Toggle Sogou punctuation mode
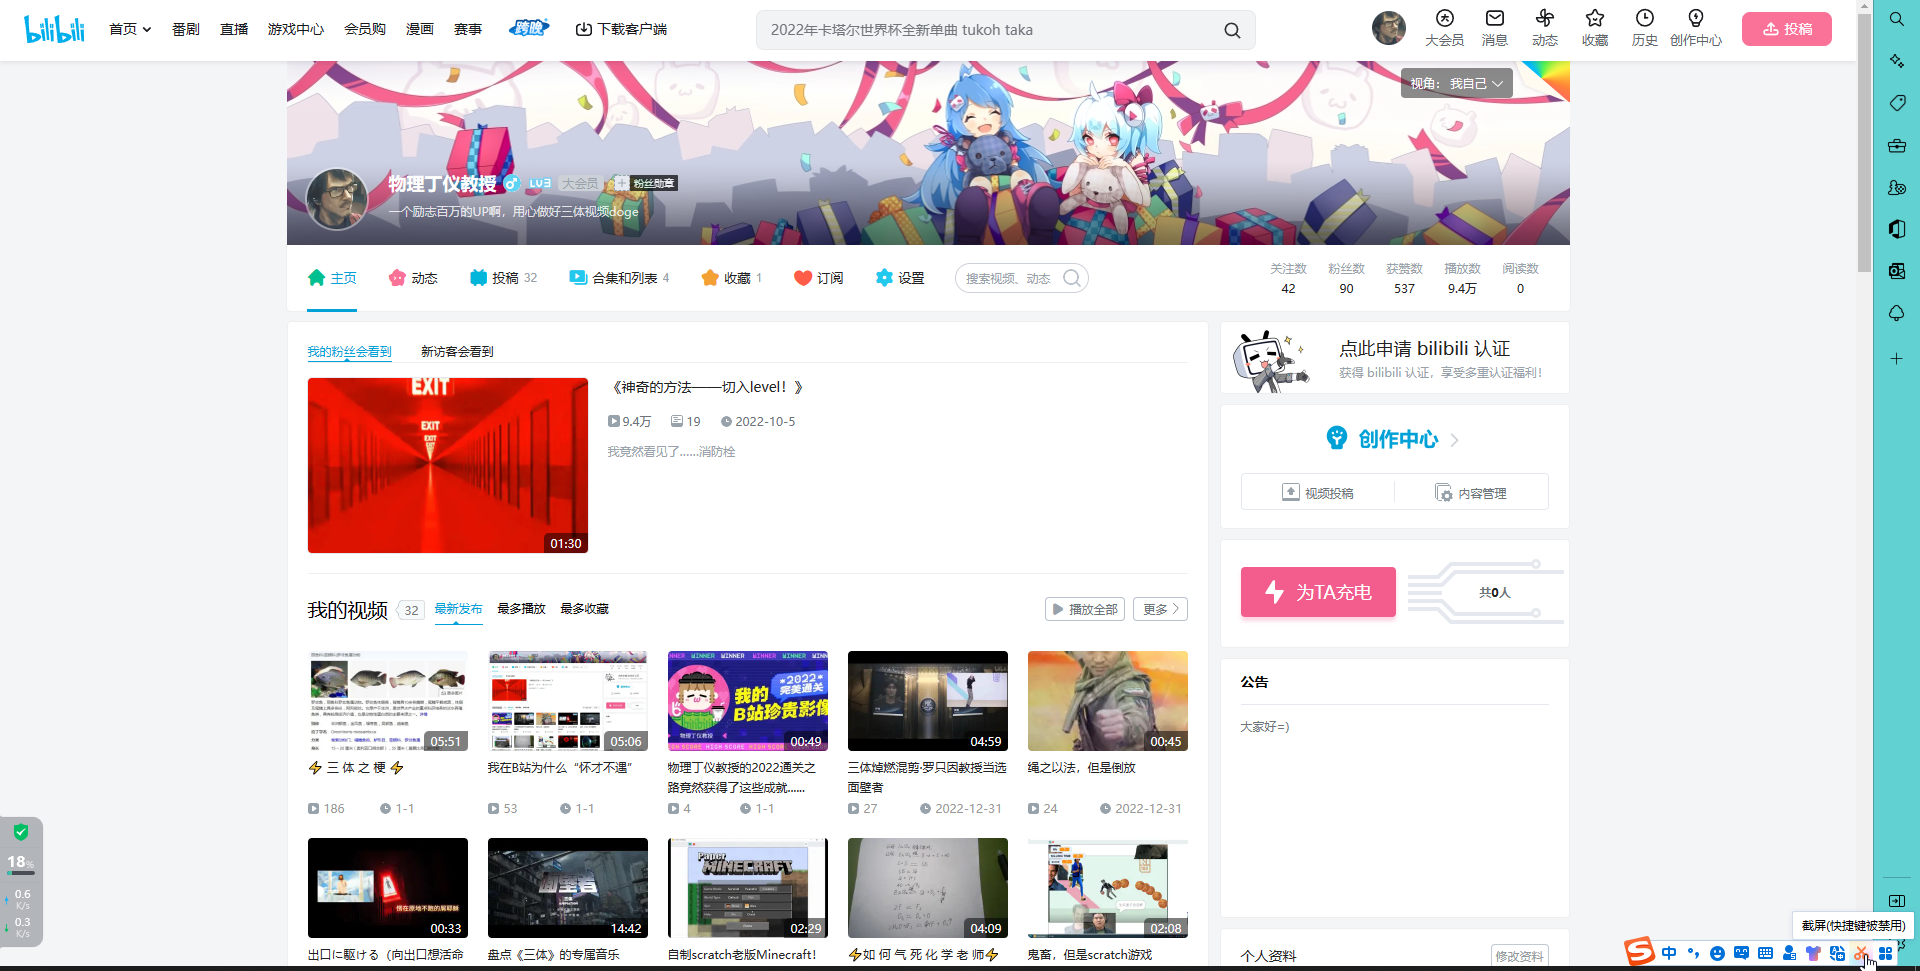Image resolution: width=1920 pixels, height=971 pixels. click(x=1693, y=953)
